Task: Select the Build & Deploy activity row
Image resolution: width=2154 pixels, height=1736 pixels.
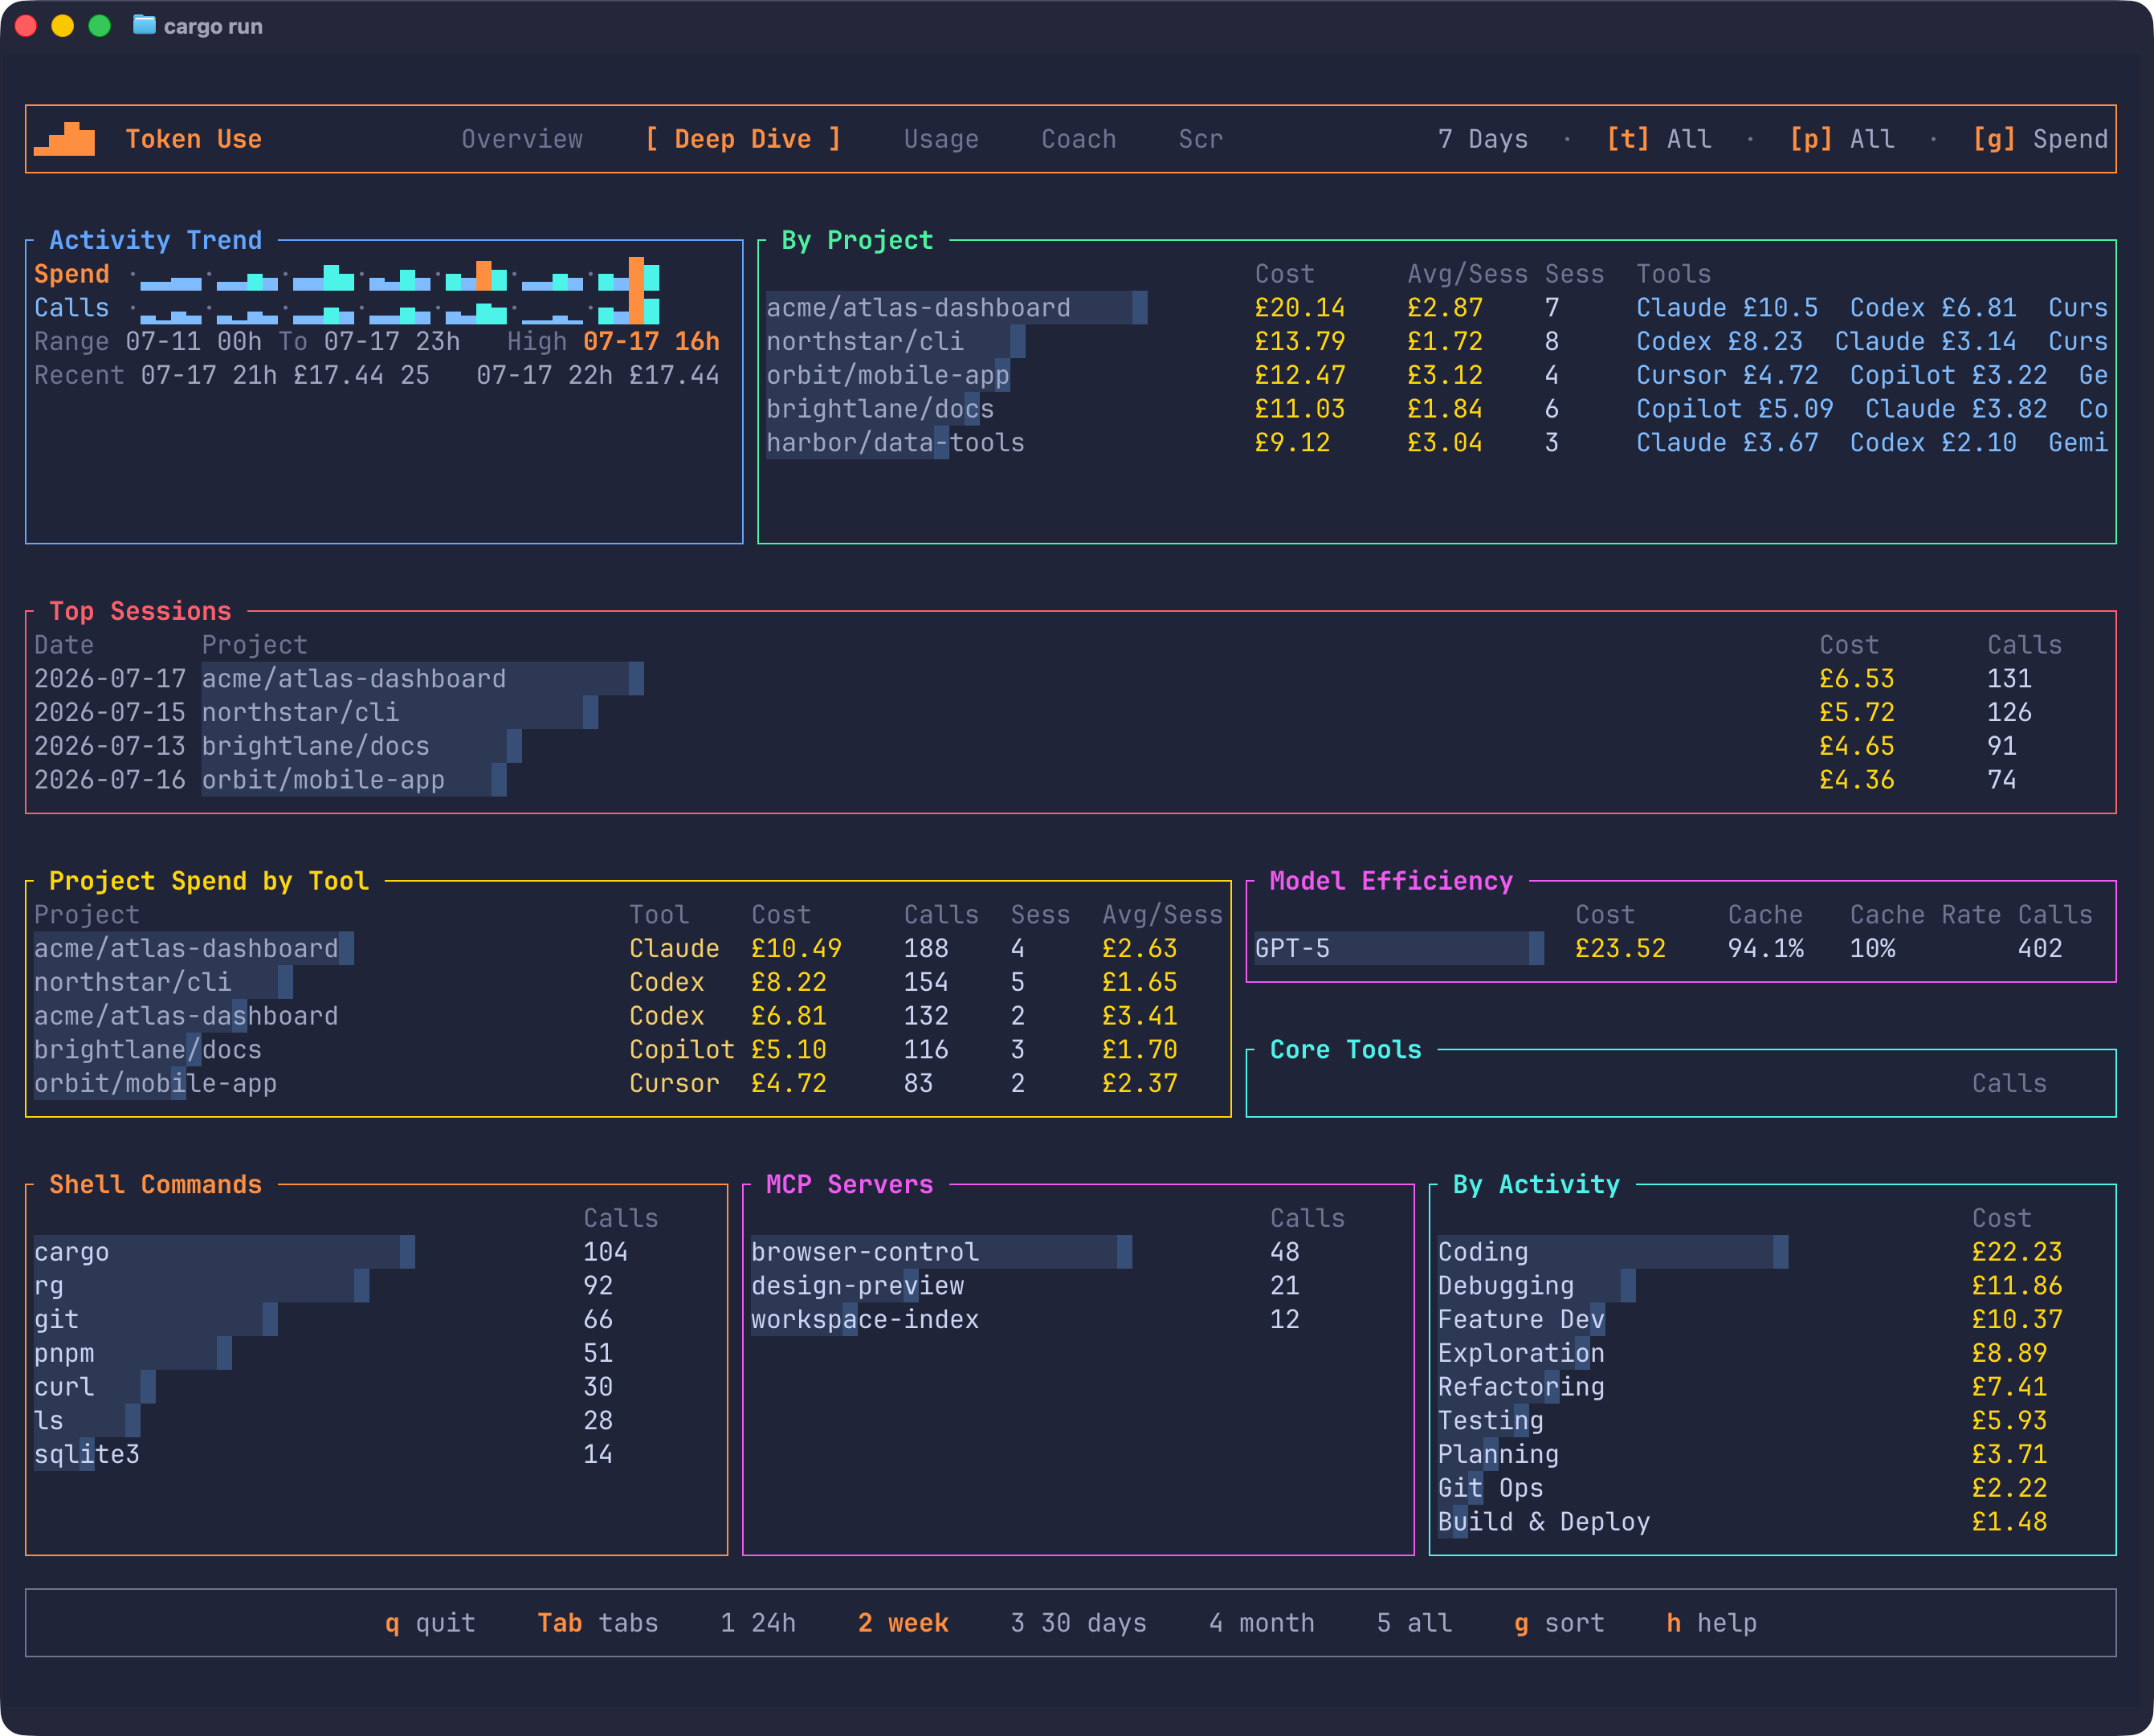Action: click(x=1773, y=1522)
